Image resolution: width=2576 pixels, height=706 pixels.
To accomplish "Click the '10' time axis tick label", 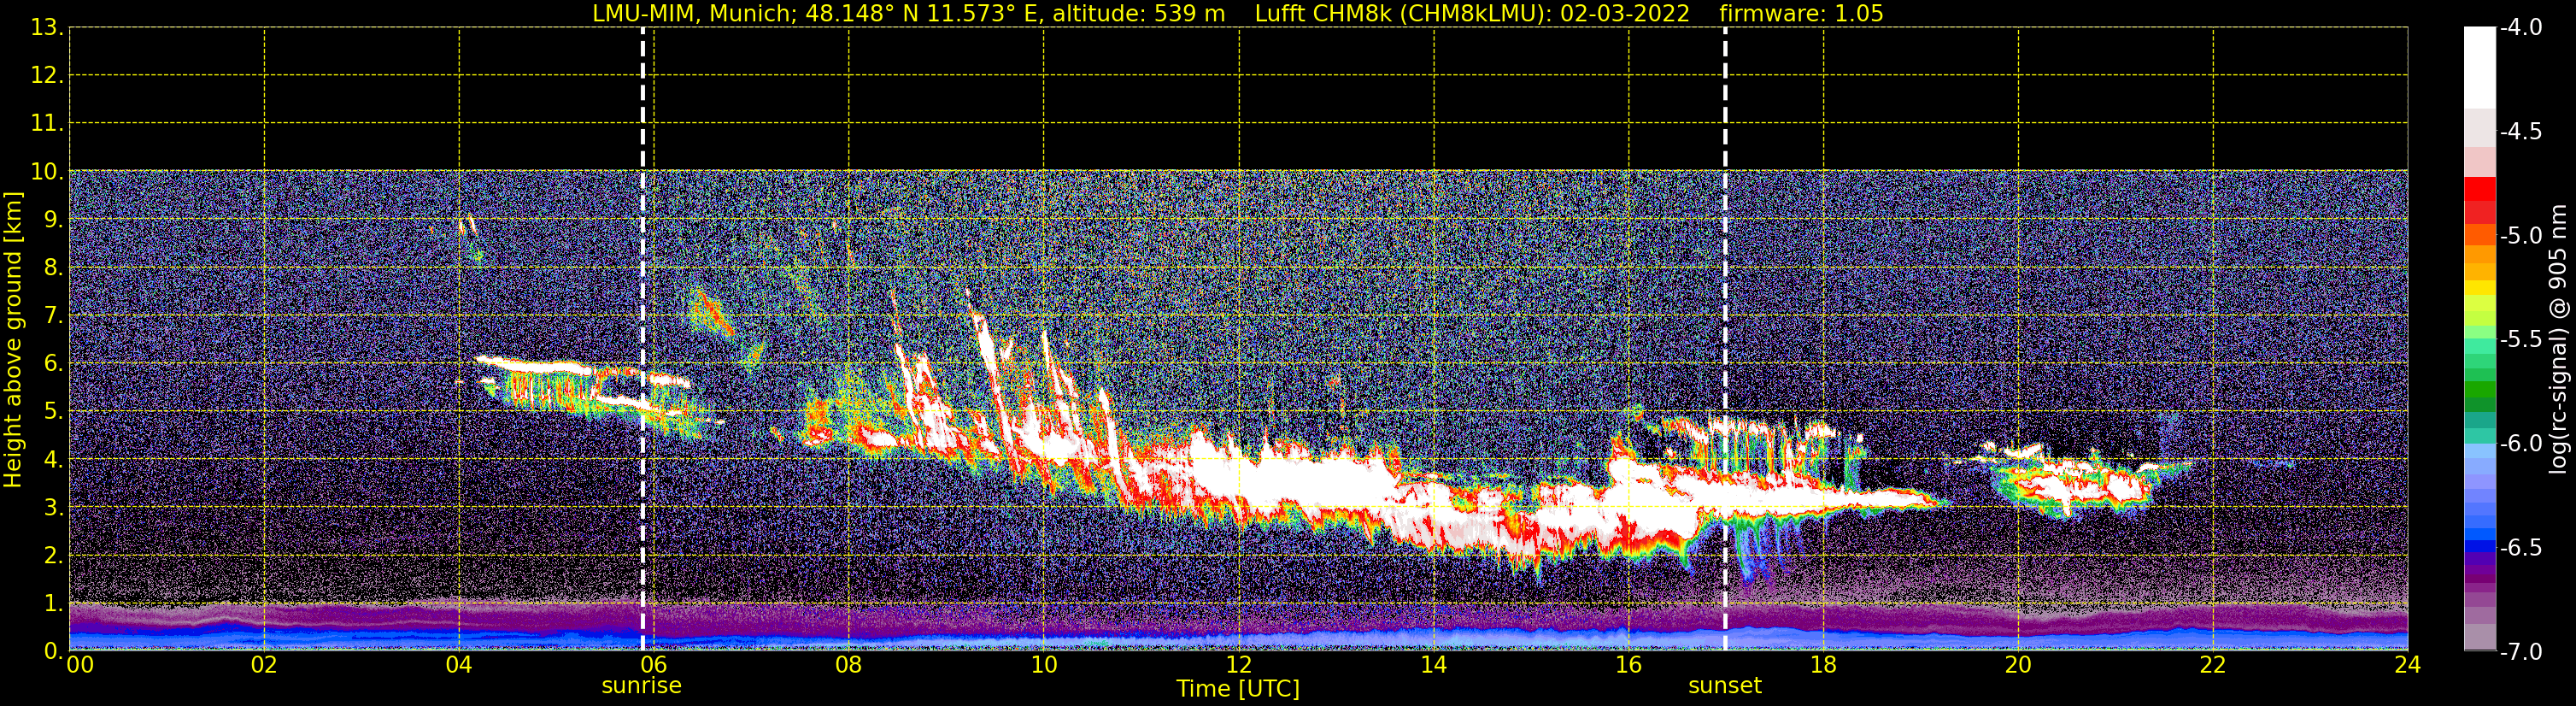I will click(1044, 665).
